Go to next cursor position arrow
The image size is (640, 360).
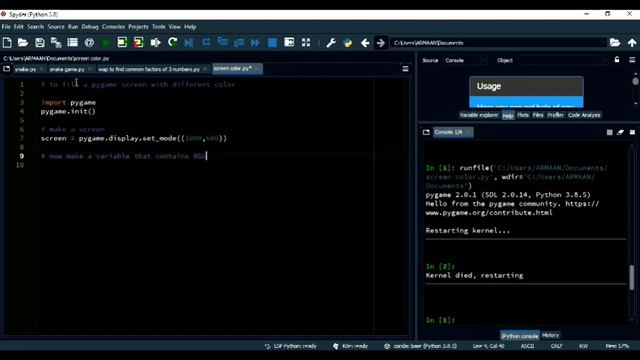381,42
